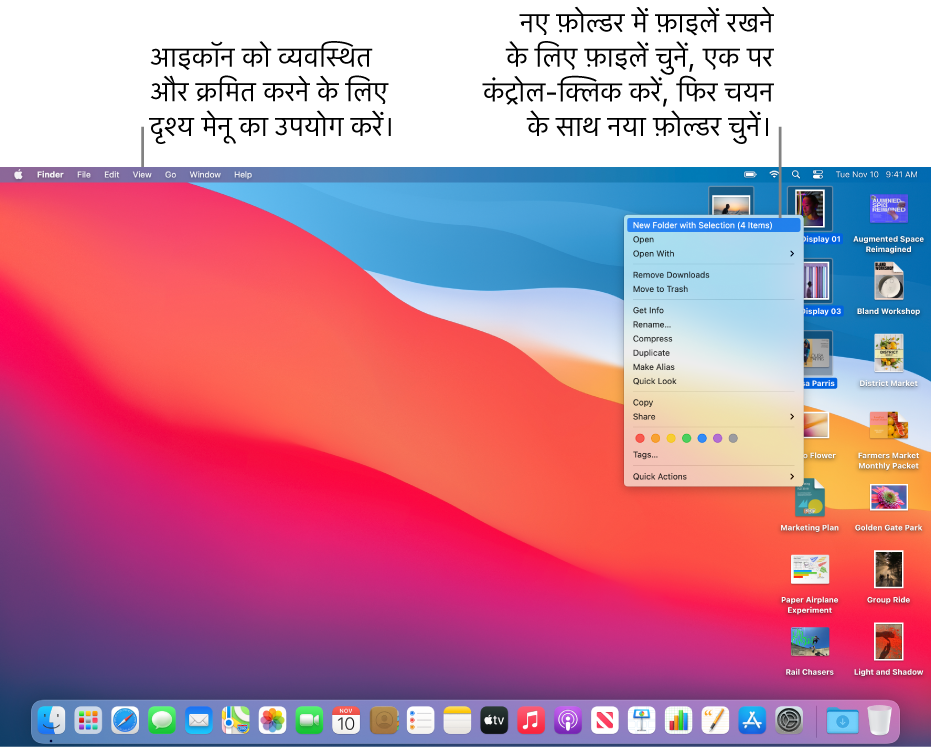The height and width of the screenshot is (747, 931).
Task: Expand the Open With submenu
Action: [x=713, y=254]
